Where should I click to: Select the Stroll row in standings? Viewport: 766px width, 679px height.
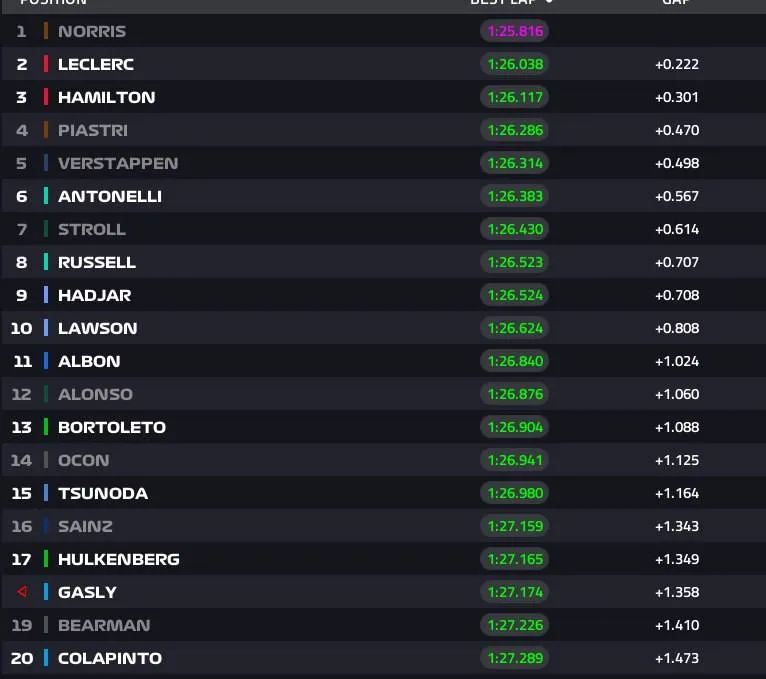click(x=383, y=229)
